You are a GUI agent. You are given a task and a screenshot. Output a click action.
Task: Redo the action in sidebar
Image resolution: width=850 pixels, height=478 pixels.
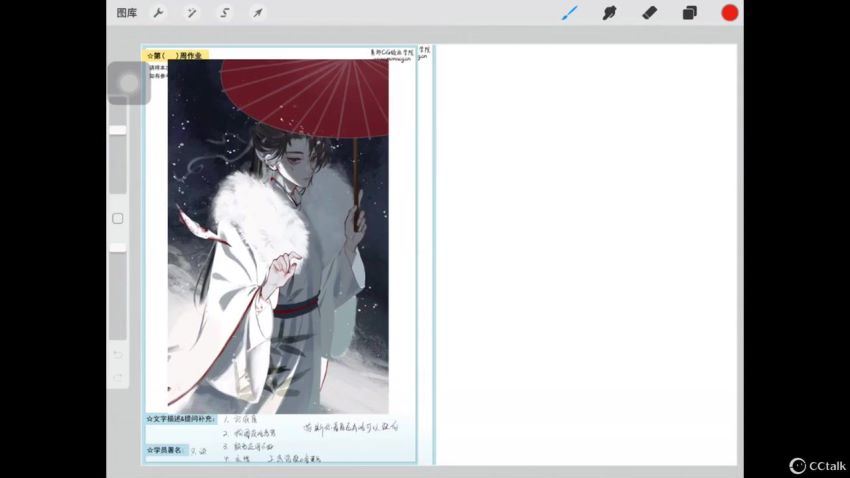pyautogui.click(x=118, y=377)
